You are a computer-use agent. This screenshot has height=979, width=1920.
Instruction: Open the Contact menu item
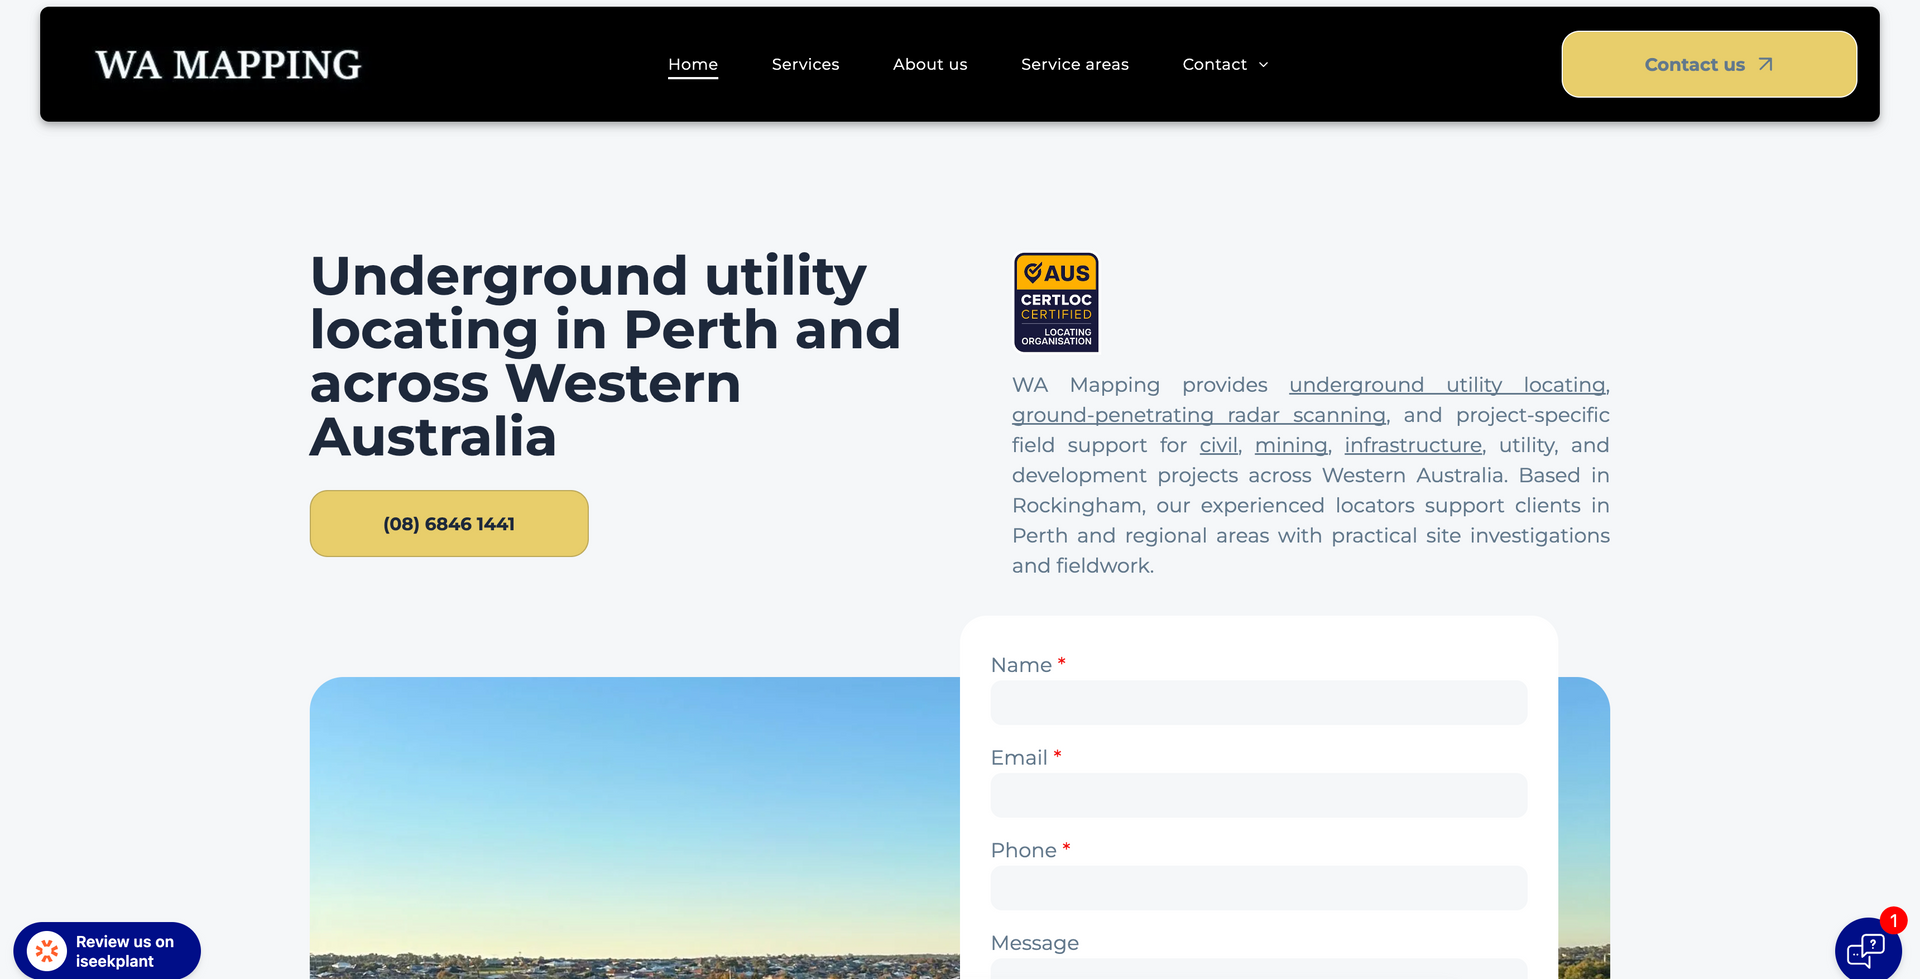pos(1214,64)
